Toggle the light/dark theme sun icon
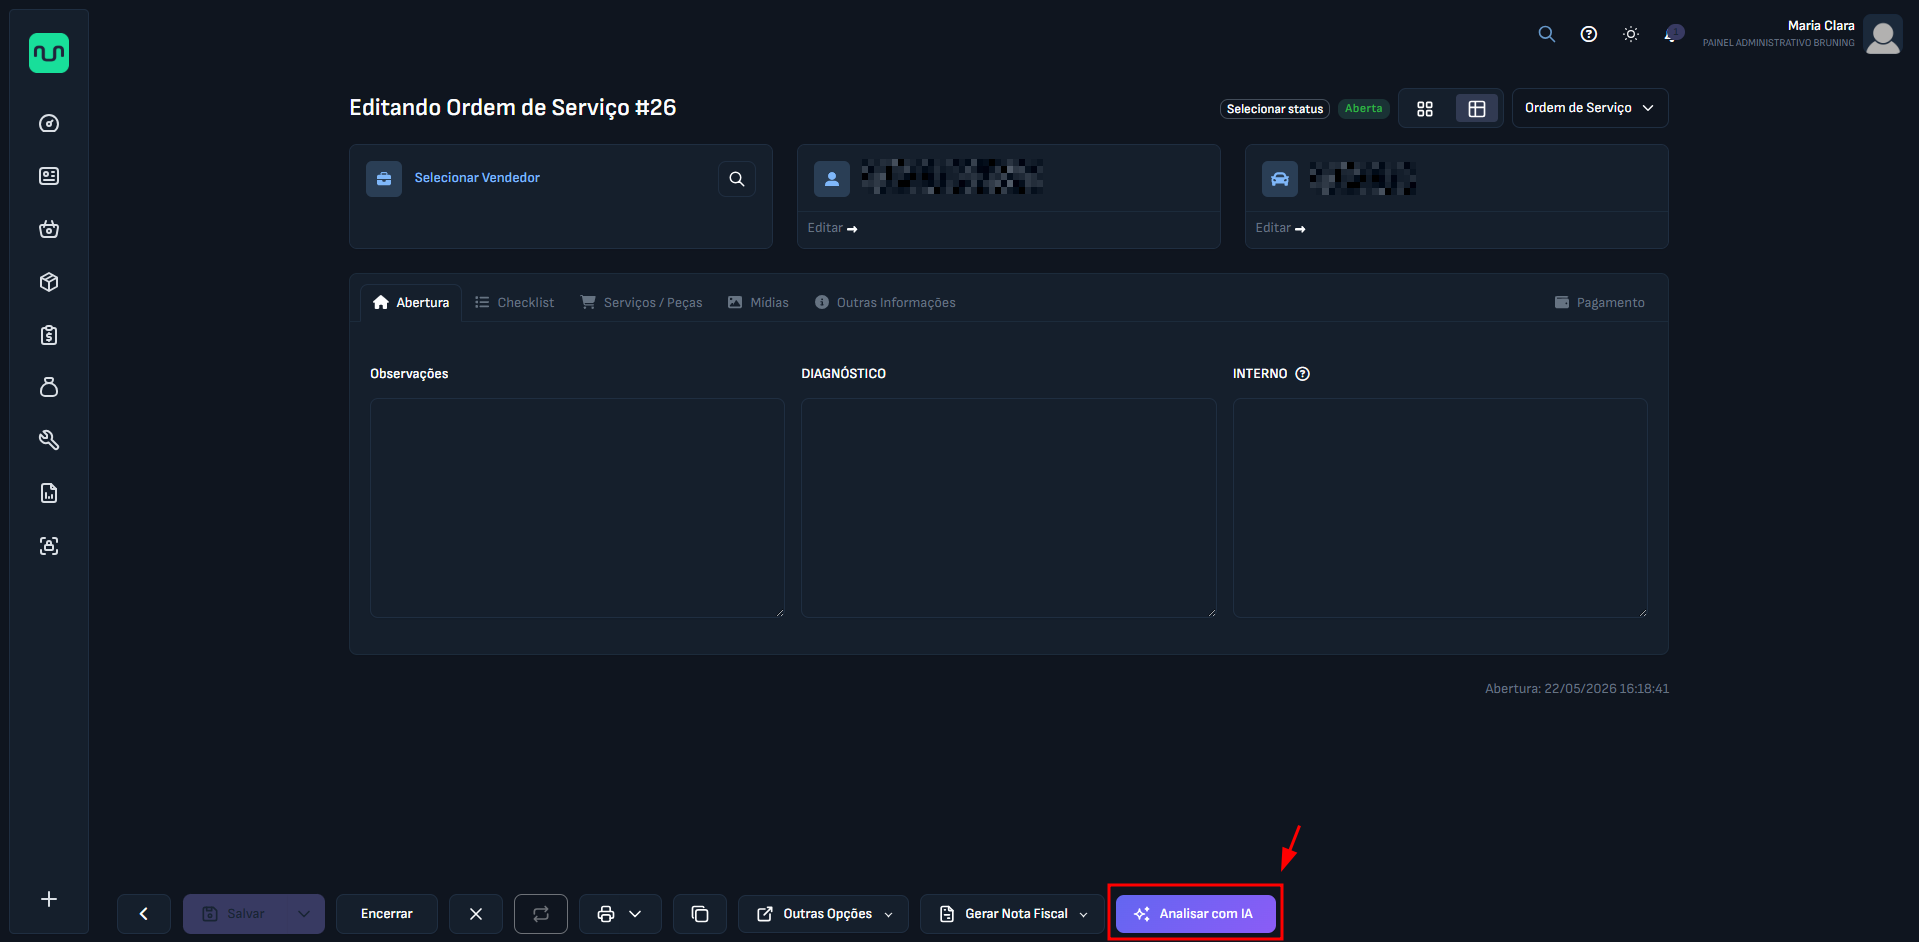 coord(1630,34)
